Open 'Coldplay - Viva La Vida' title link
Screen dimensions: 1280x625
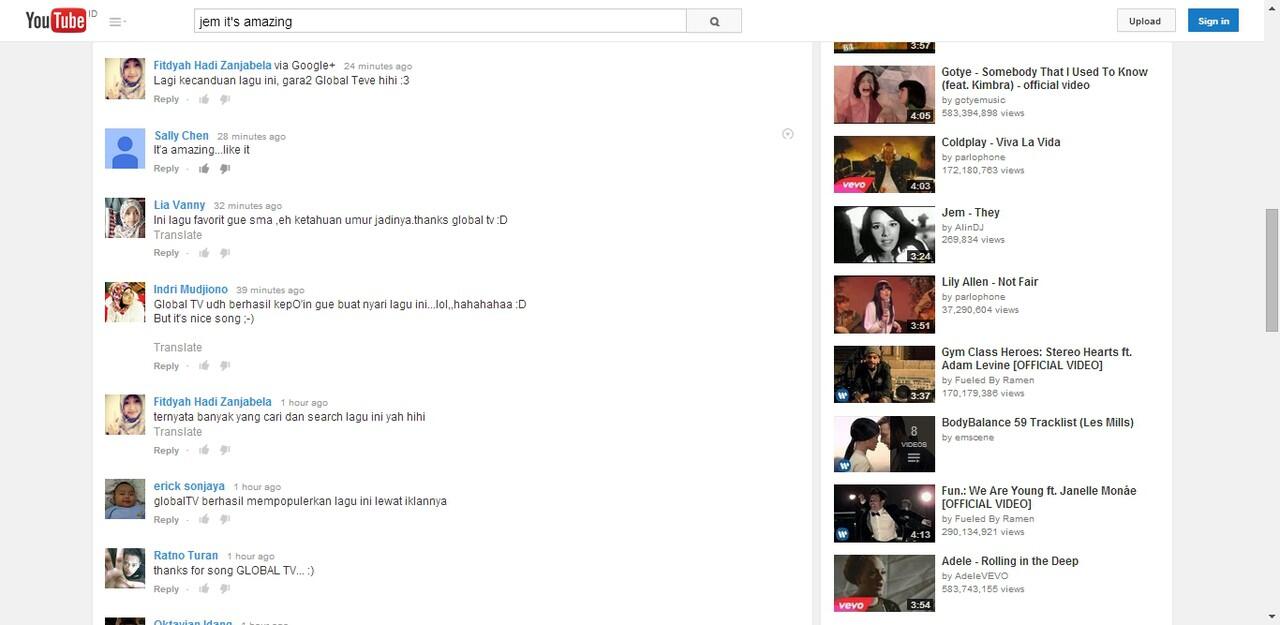[1001, 142]
